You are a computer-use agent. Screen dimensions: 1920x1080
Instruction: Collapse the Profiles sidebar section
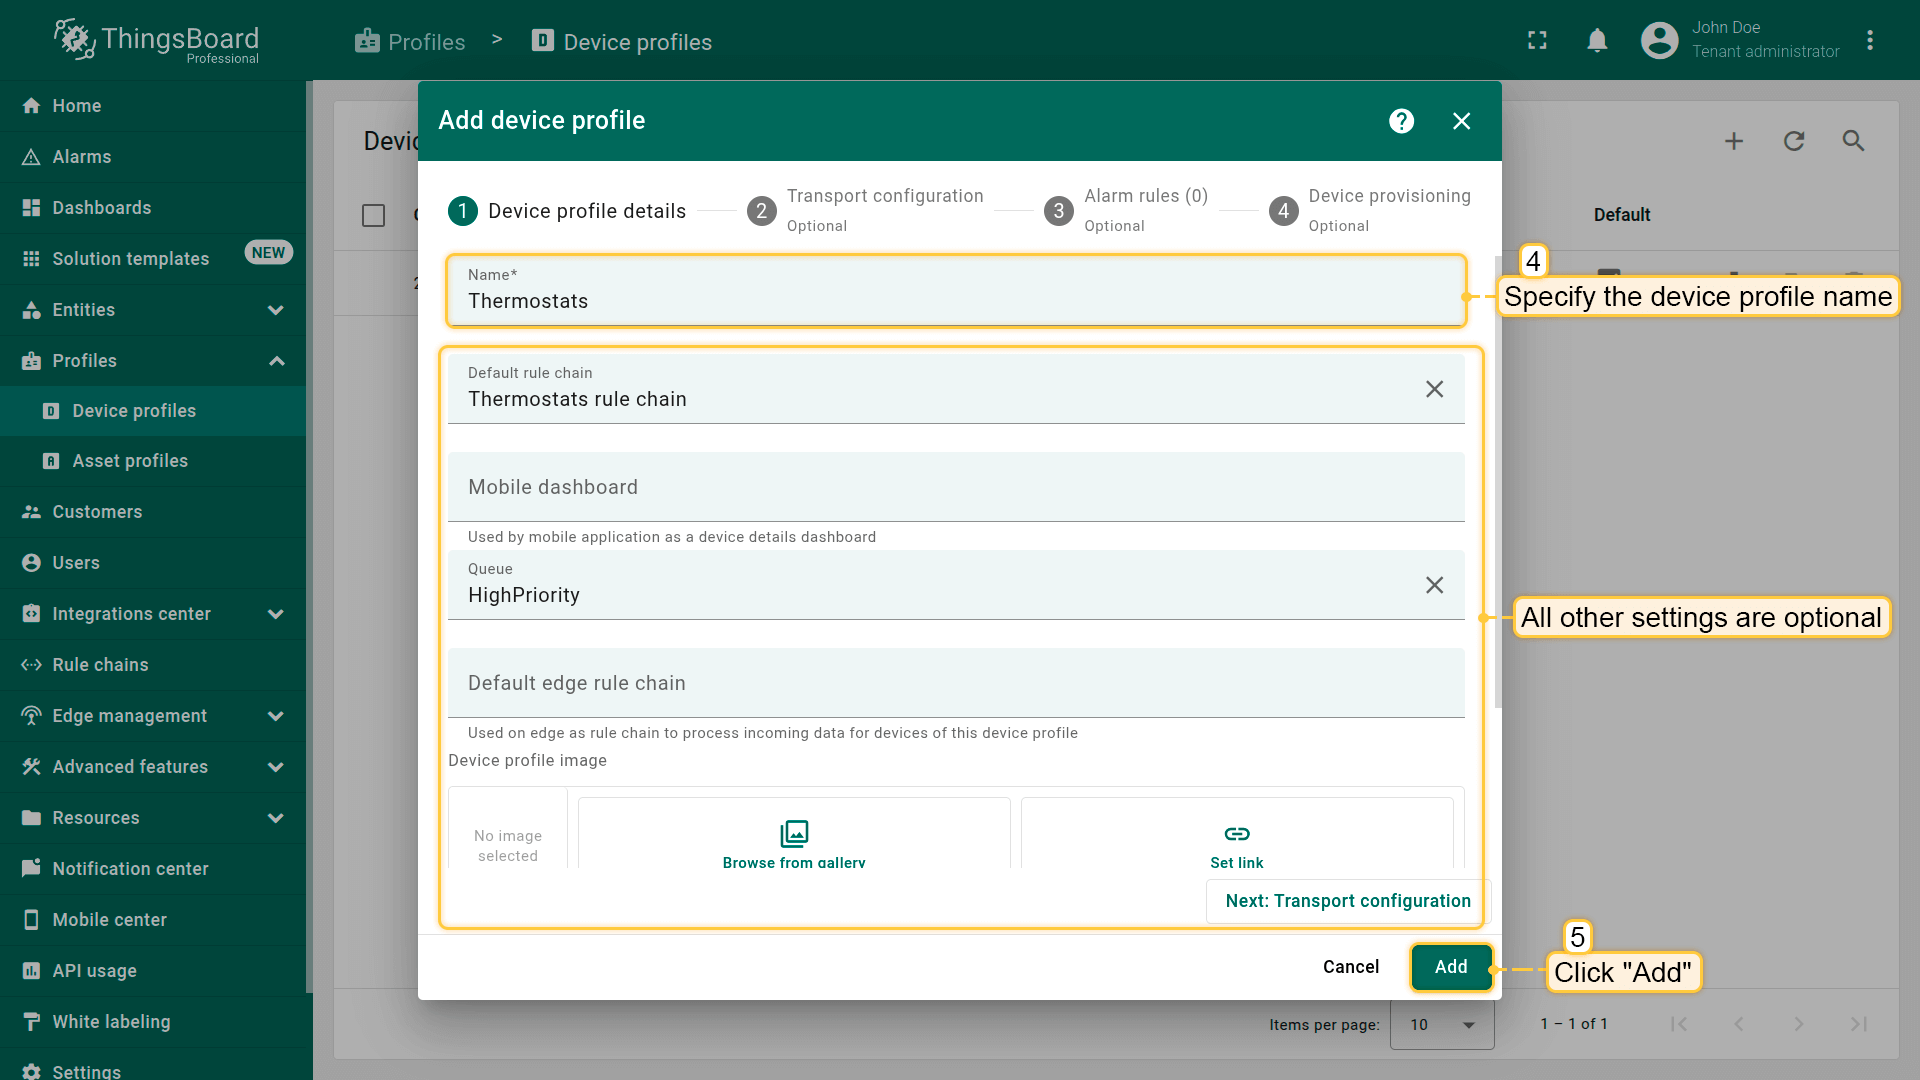[276, 361]
